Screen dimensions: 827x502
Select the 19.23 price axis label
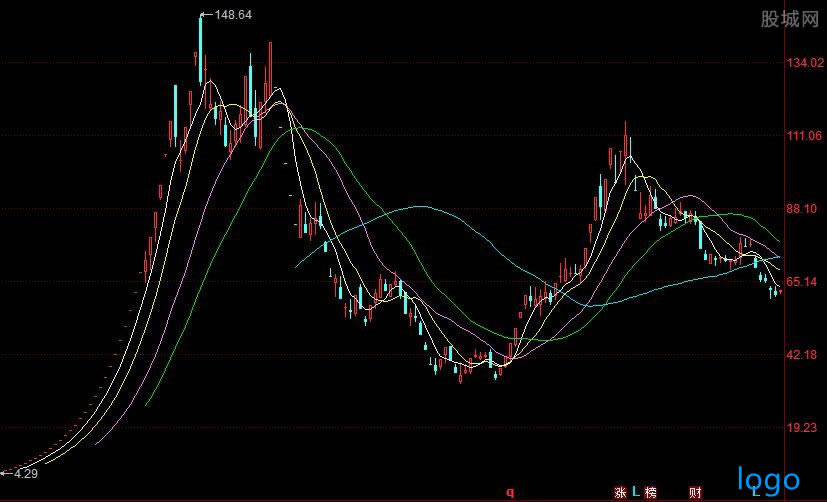click(802, 429)
